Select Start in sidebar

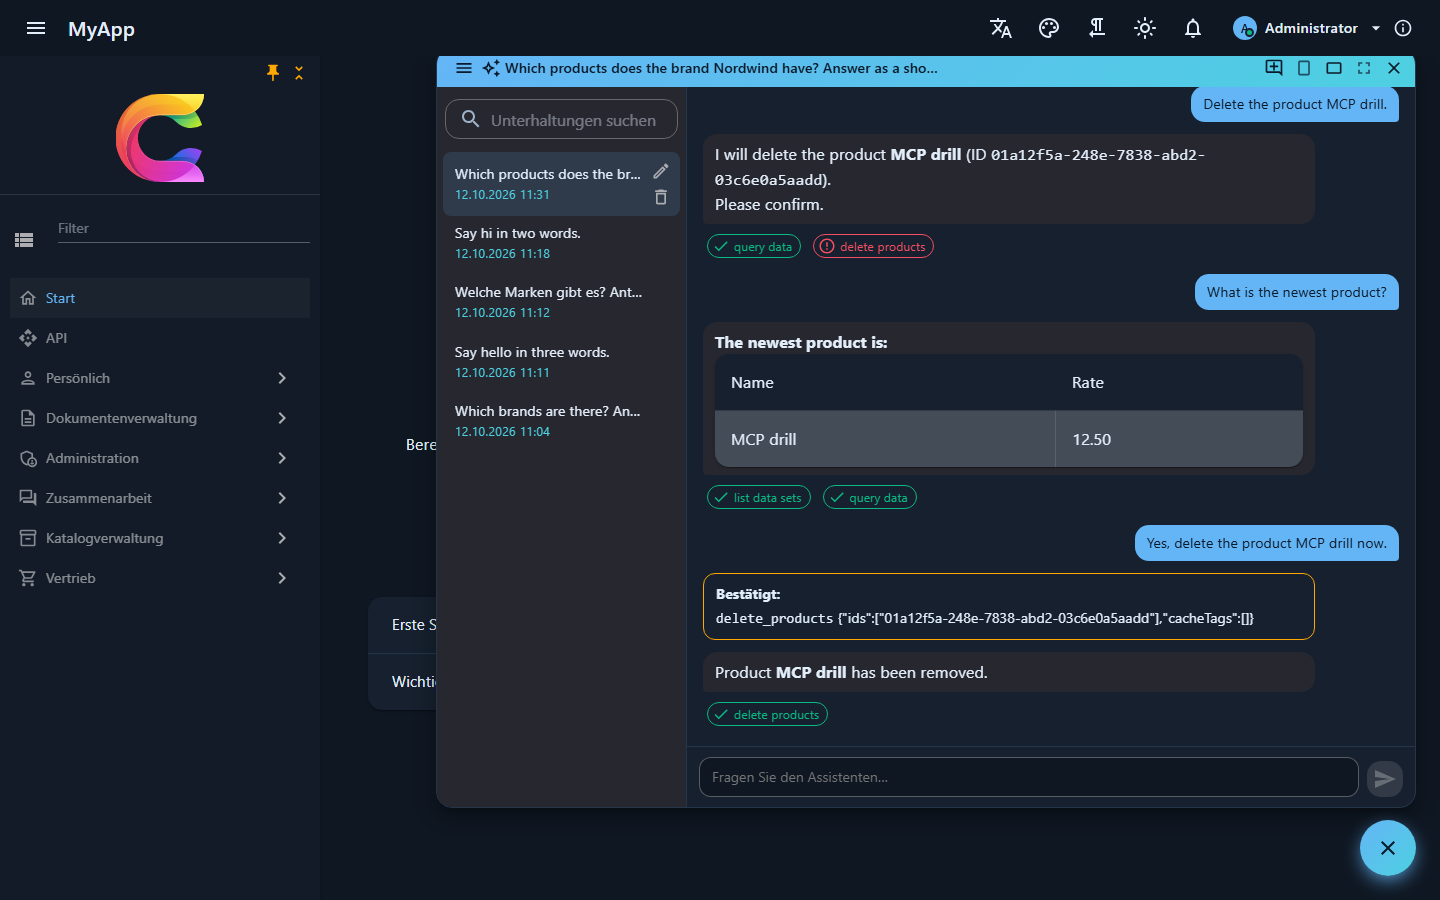pyautogui.click(x=160, y=298)
